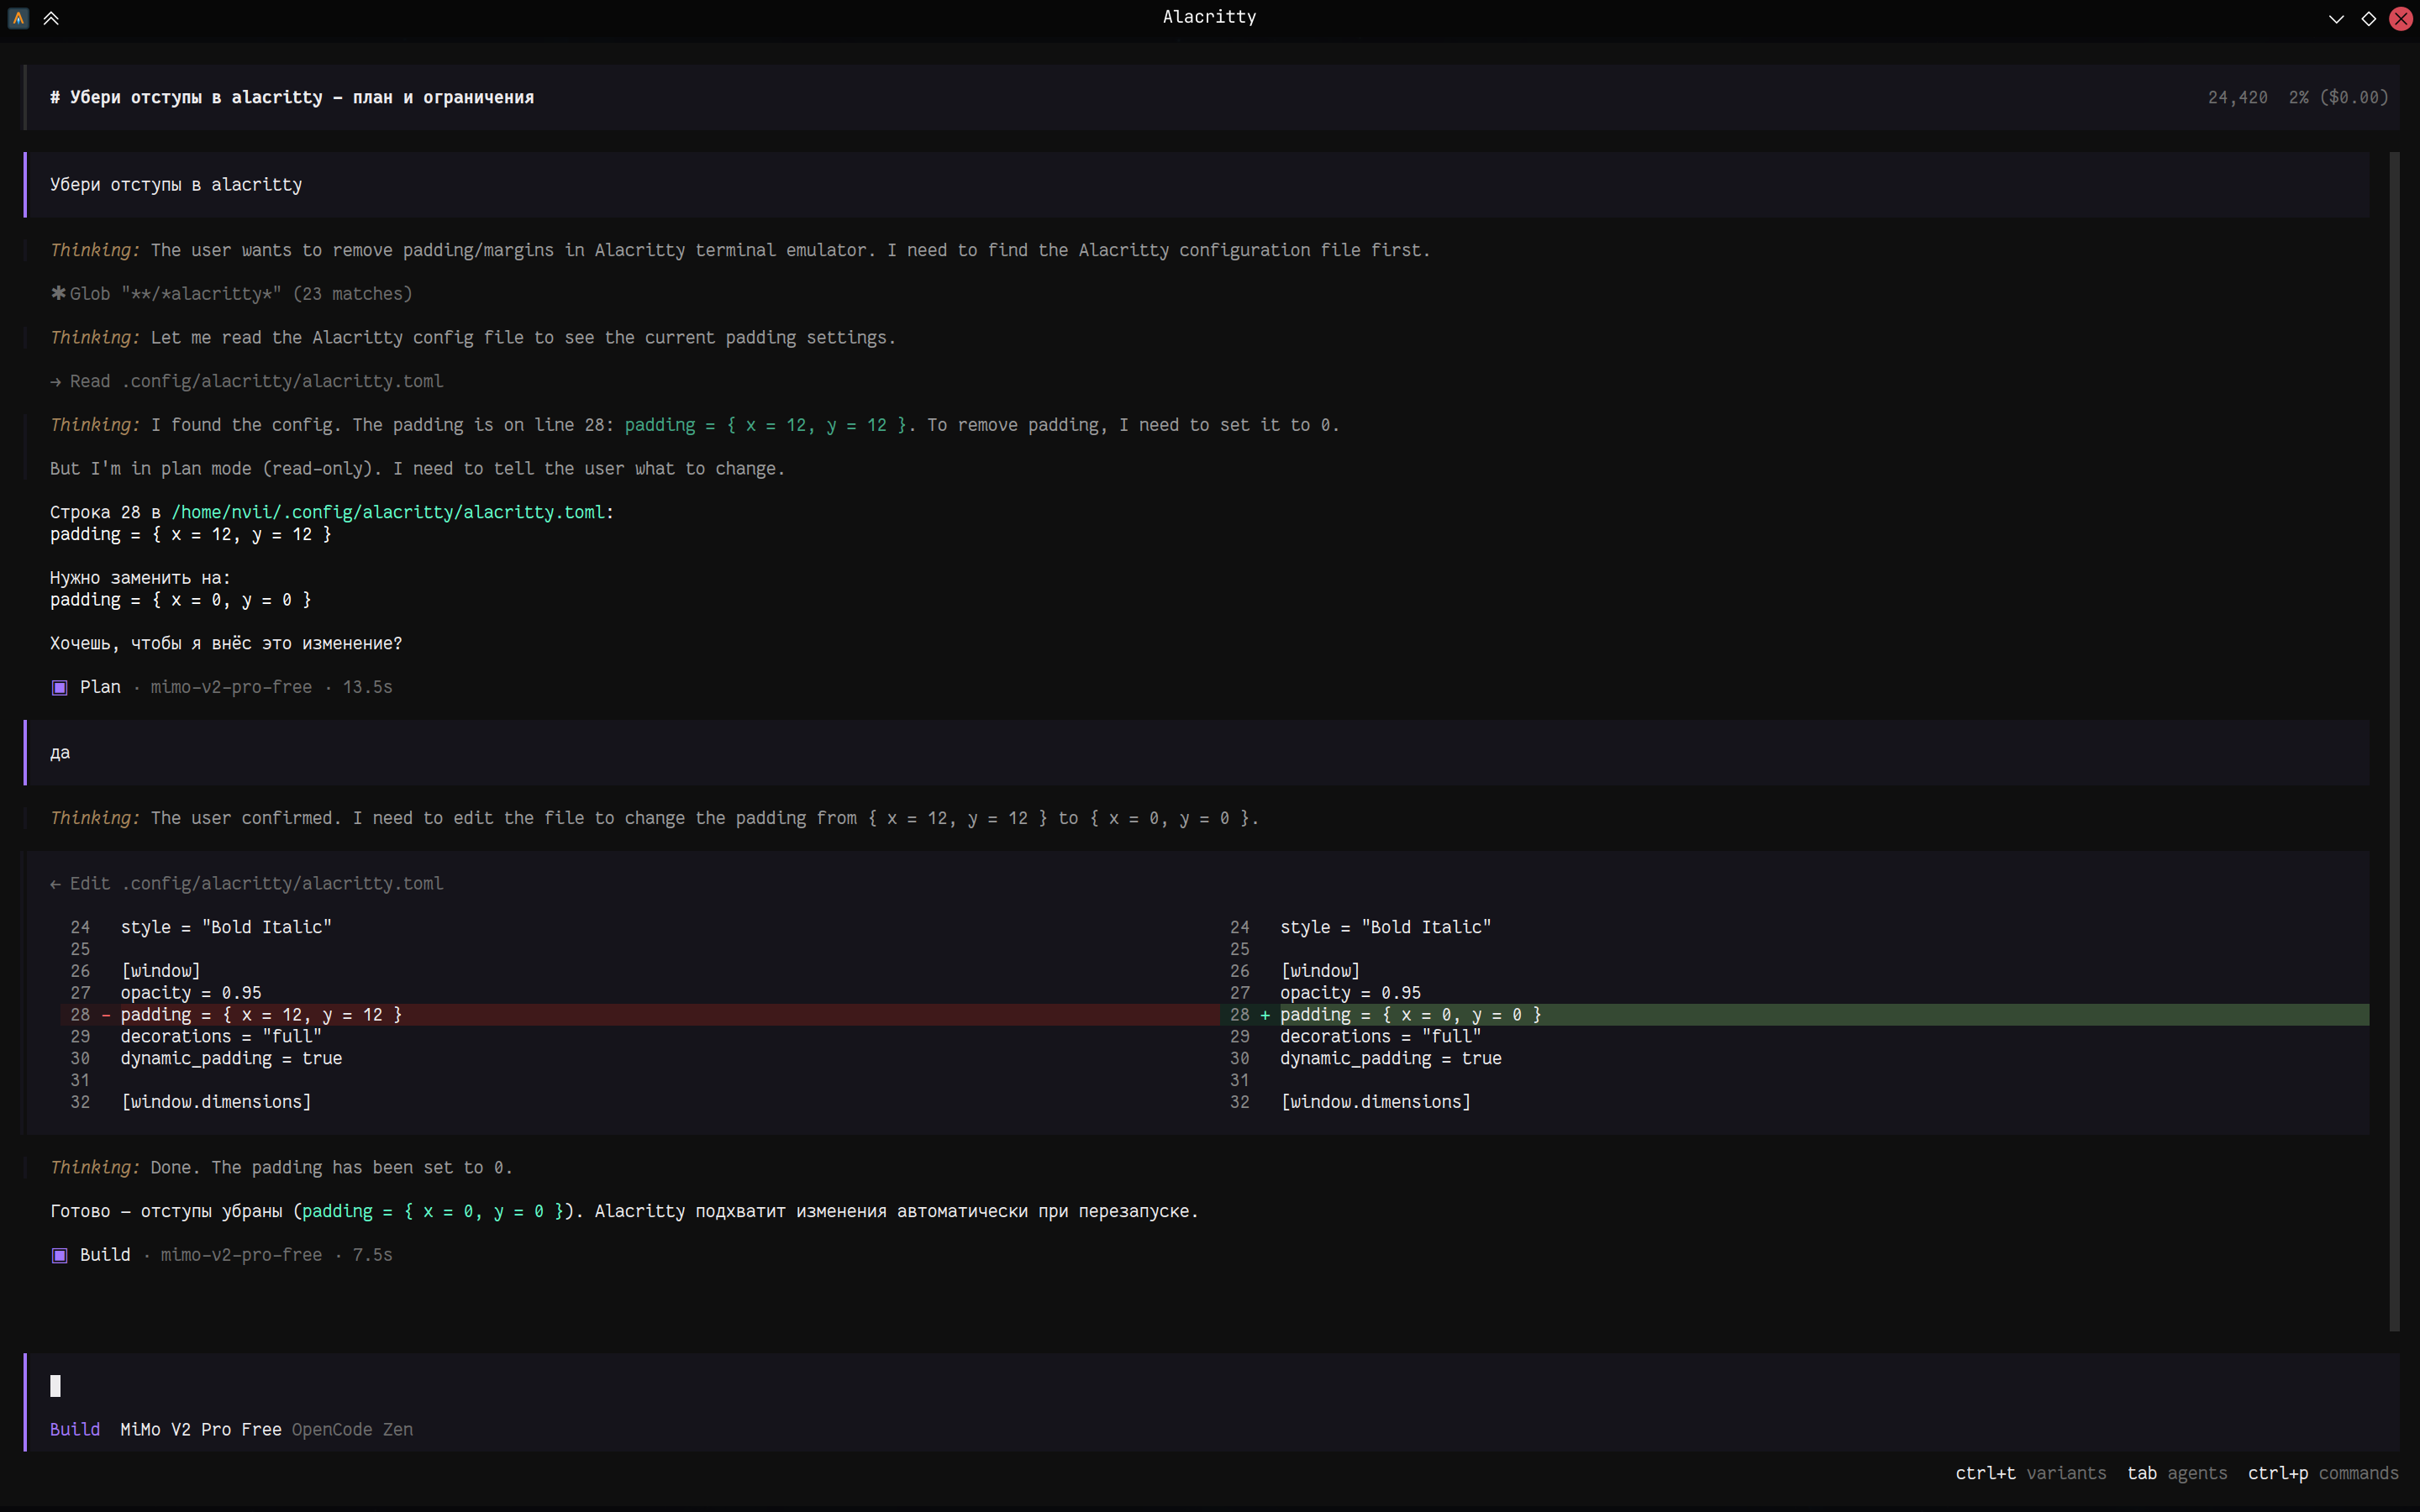Click the Read arrow icon for alacritty.toml
Image resolution: width=2420 pixels, height=1512 pixels.
pyautogui.click(x=56, y=381)
